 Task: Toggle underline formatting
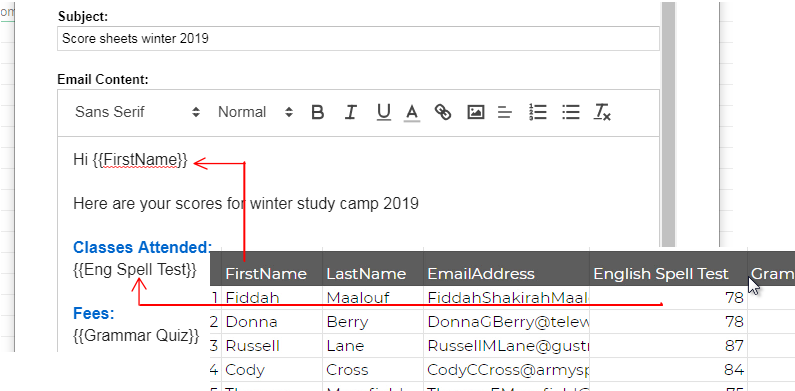(x=384, y=112)
